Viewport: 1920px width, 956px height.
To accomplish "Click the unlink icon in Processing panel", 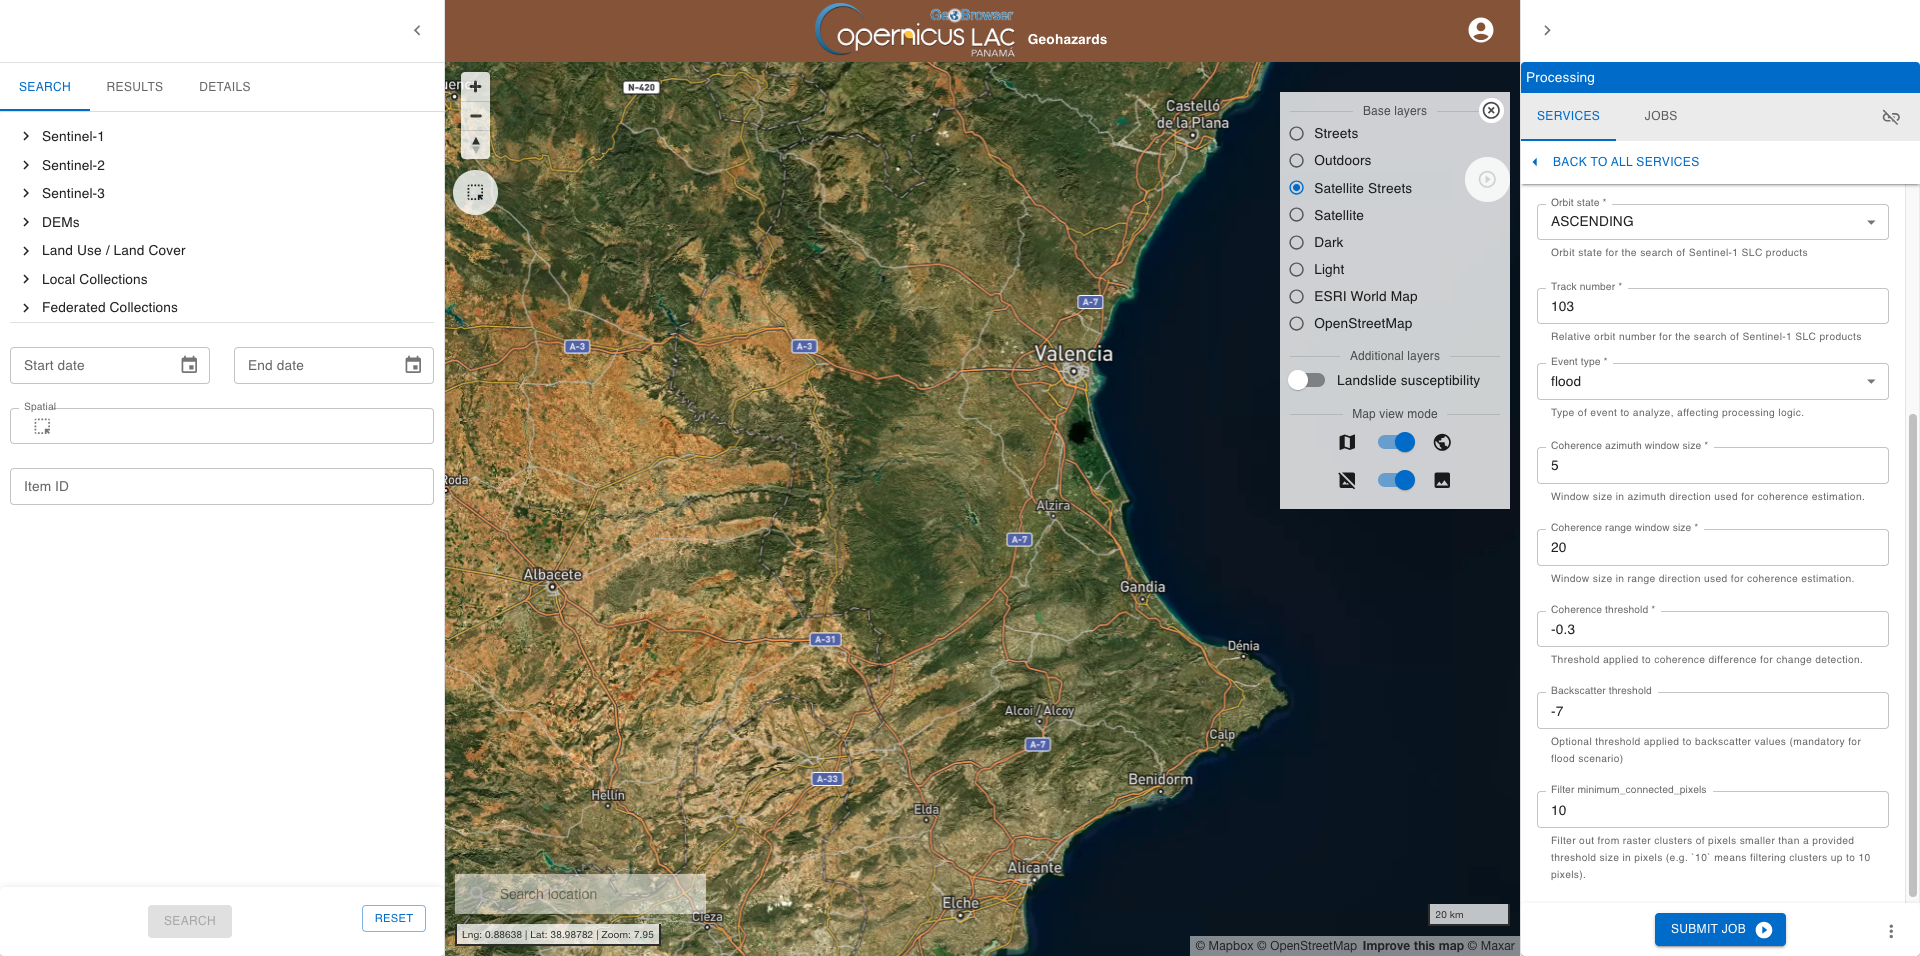I will [x=1890, y=117].
